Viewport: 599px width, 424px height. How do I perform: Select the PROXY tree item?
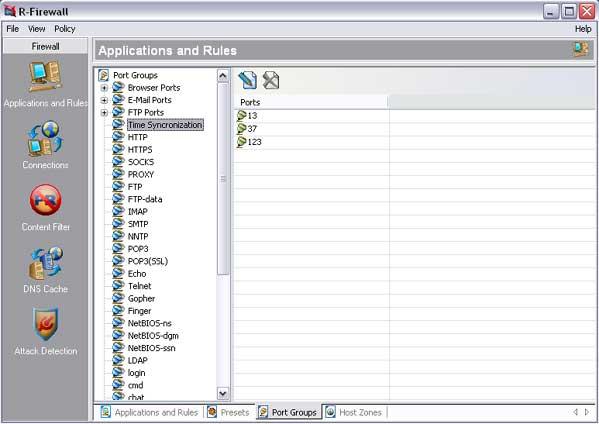point(141,175)
